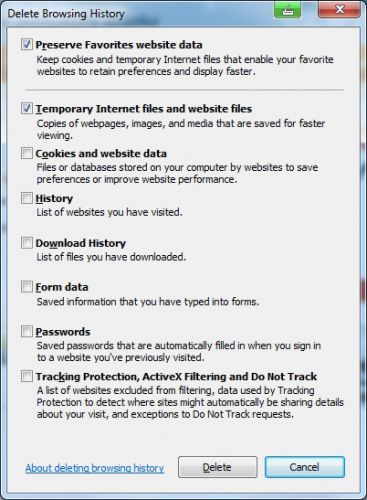Viewport: 367px width, 500px height.
Task: Click the bold Form data label text
Action: click(x=62, y=287)
